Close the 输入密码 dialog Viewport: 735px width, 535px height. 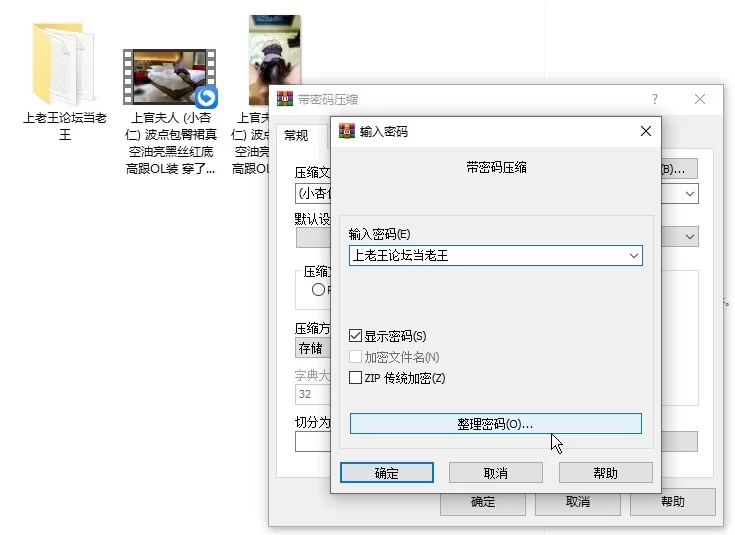point(646,131)
